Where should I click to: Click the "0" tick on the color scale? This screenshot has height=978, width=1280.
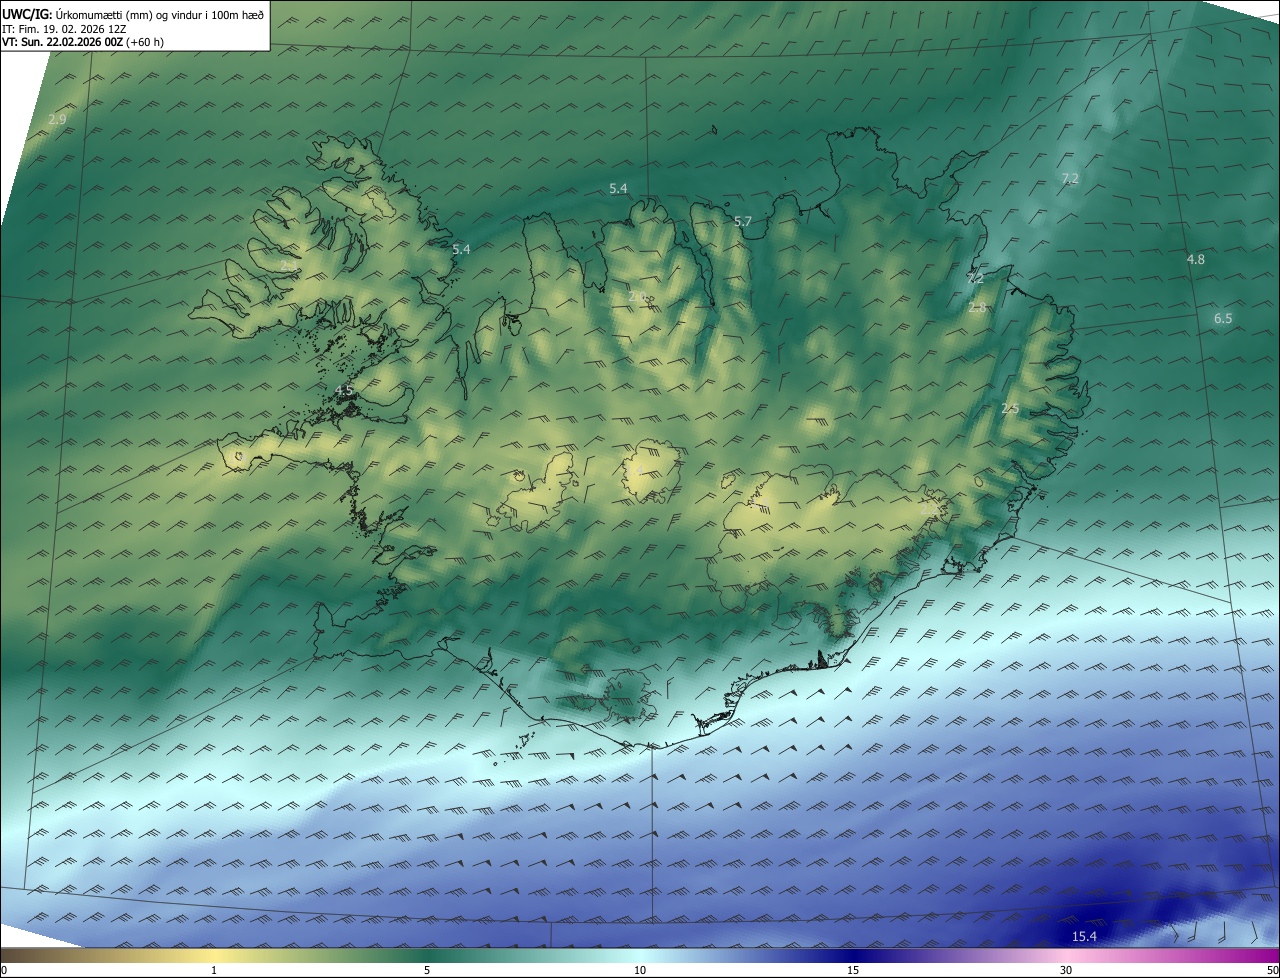4,970
